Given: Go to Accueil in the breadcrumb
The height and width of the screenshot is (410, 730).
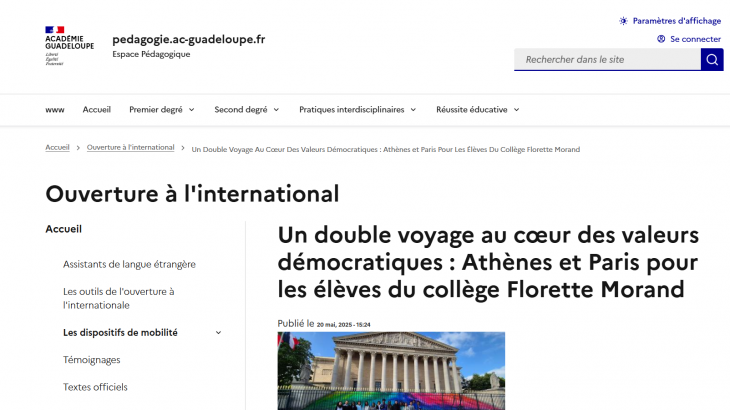Looking at the screenshot, I should 57,148.
